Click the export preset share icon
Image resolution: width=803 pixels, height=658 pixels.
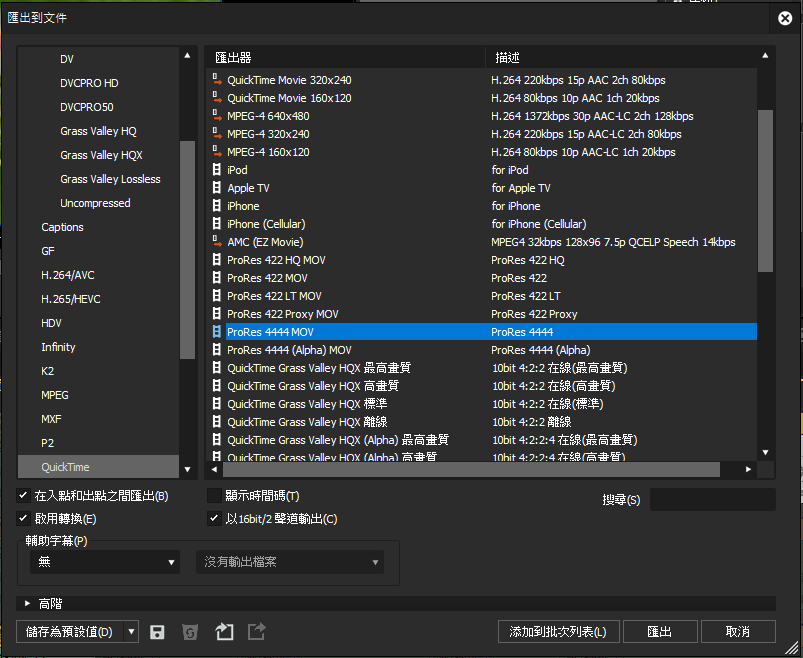click(x=257, y=631)
